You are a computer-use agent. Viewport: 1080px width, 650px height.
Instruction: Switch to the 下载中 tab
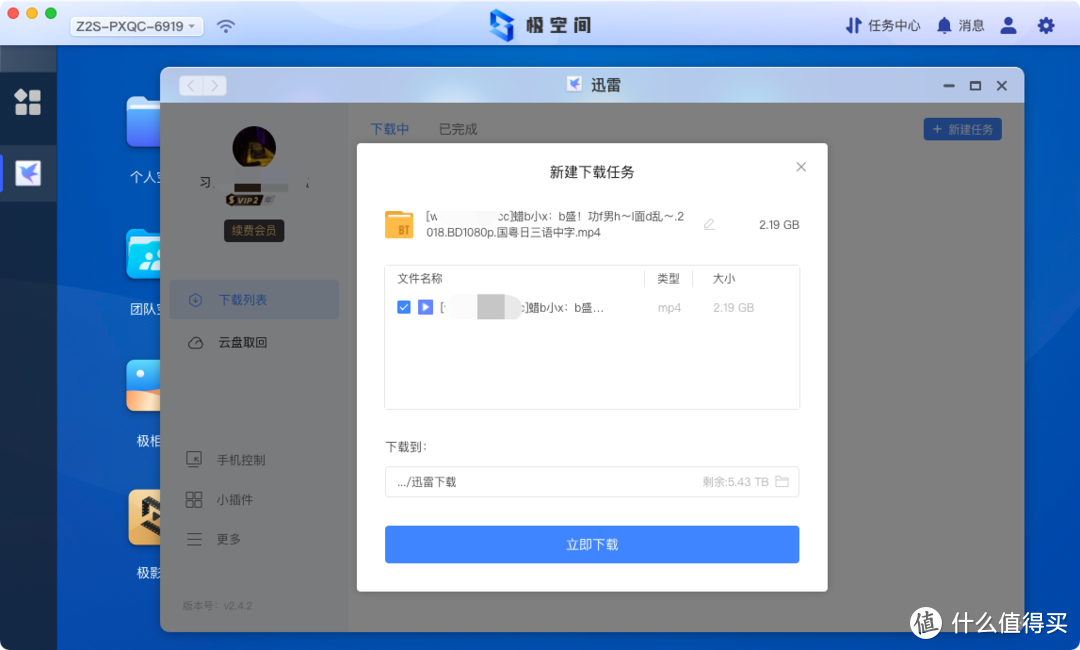[x=390, y=128]
